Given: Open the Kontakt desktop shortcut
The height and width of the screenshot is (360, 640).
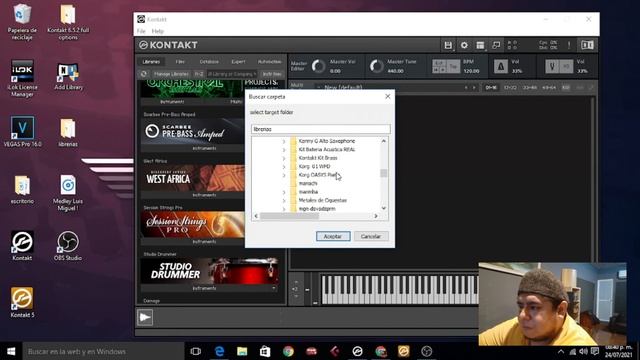Looking at the screenshot, I should [22, 246].
